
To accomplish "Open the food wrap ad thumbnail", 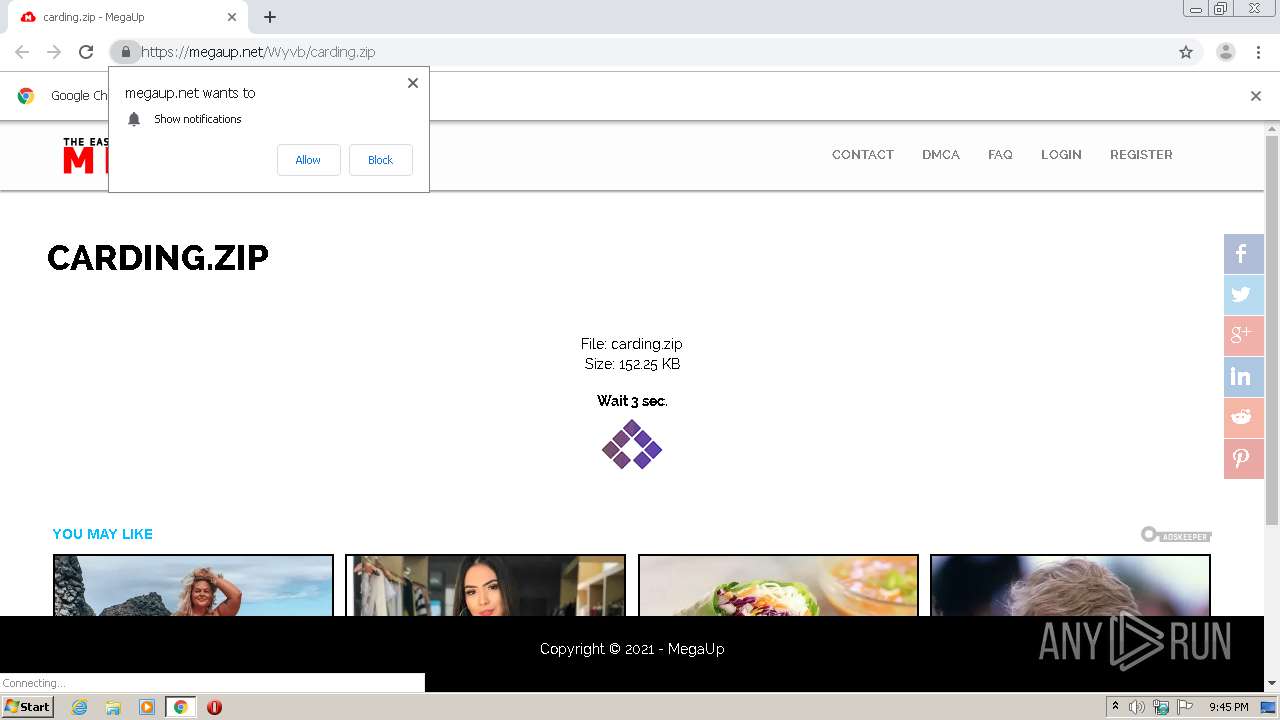I will (x=778, y=585).
